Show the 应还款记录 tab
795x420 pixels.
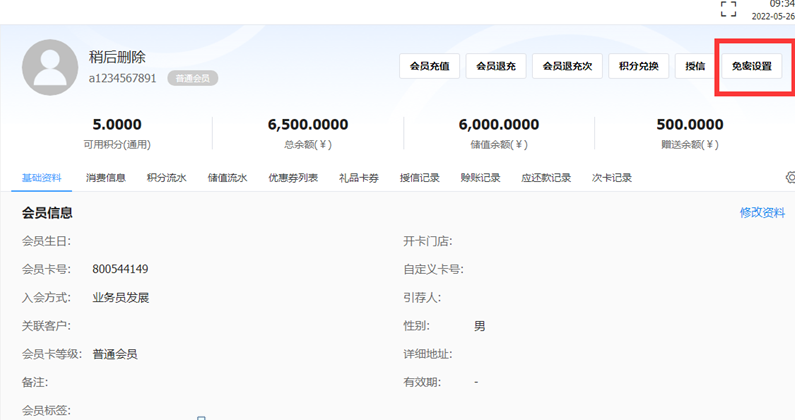[546, 178]
